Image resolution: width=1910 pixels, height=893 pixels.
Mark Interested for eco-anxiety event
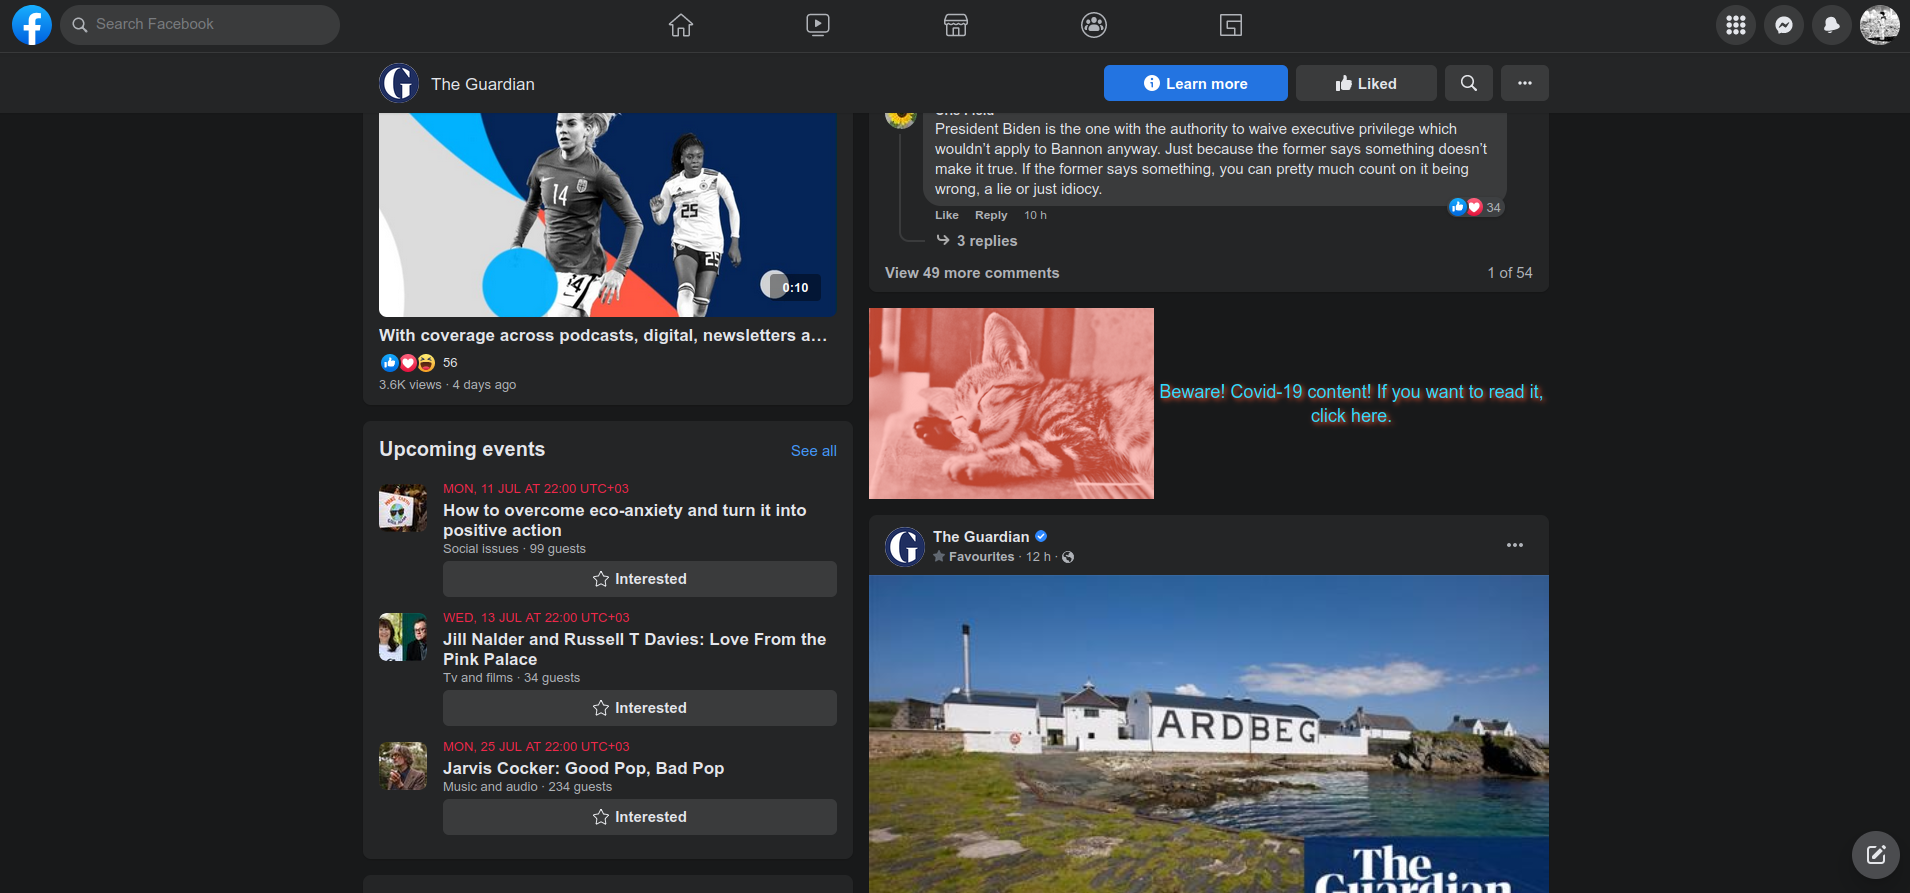(x=640, y=579)
